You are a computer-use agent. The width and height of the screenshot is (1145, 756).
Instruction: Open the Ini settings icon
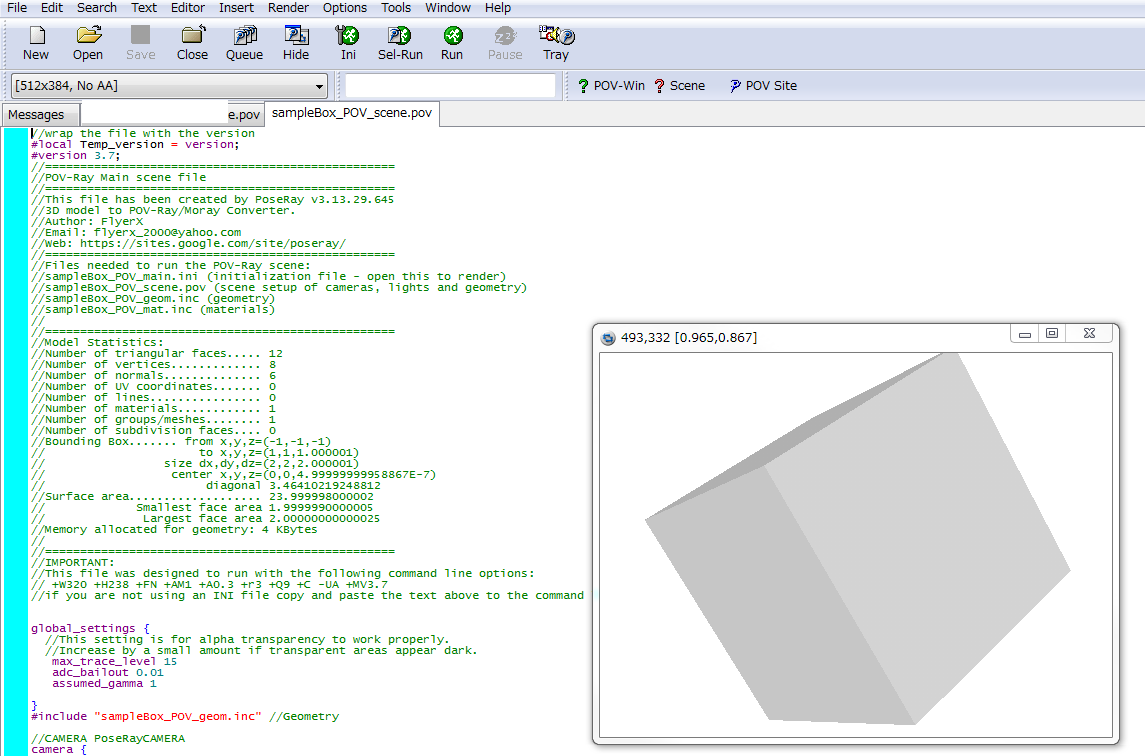tap(348, 43)
